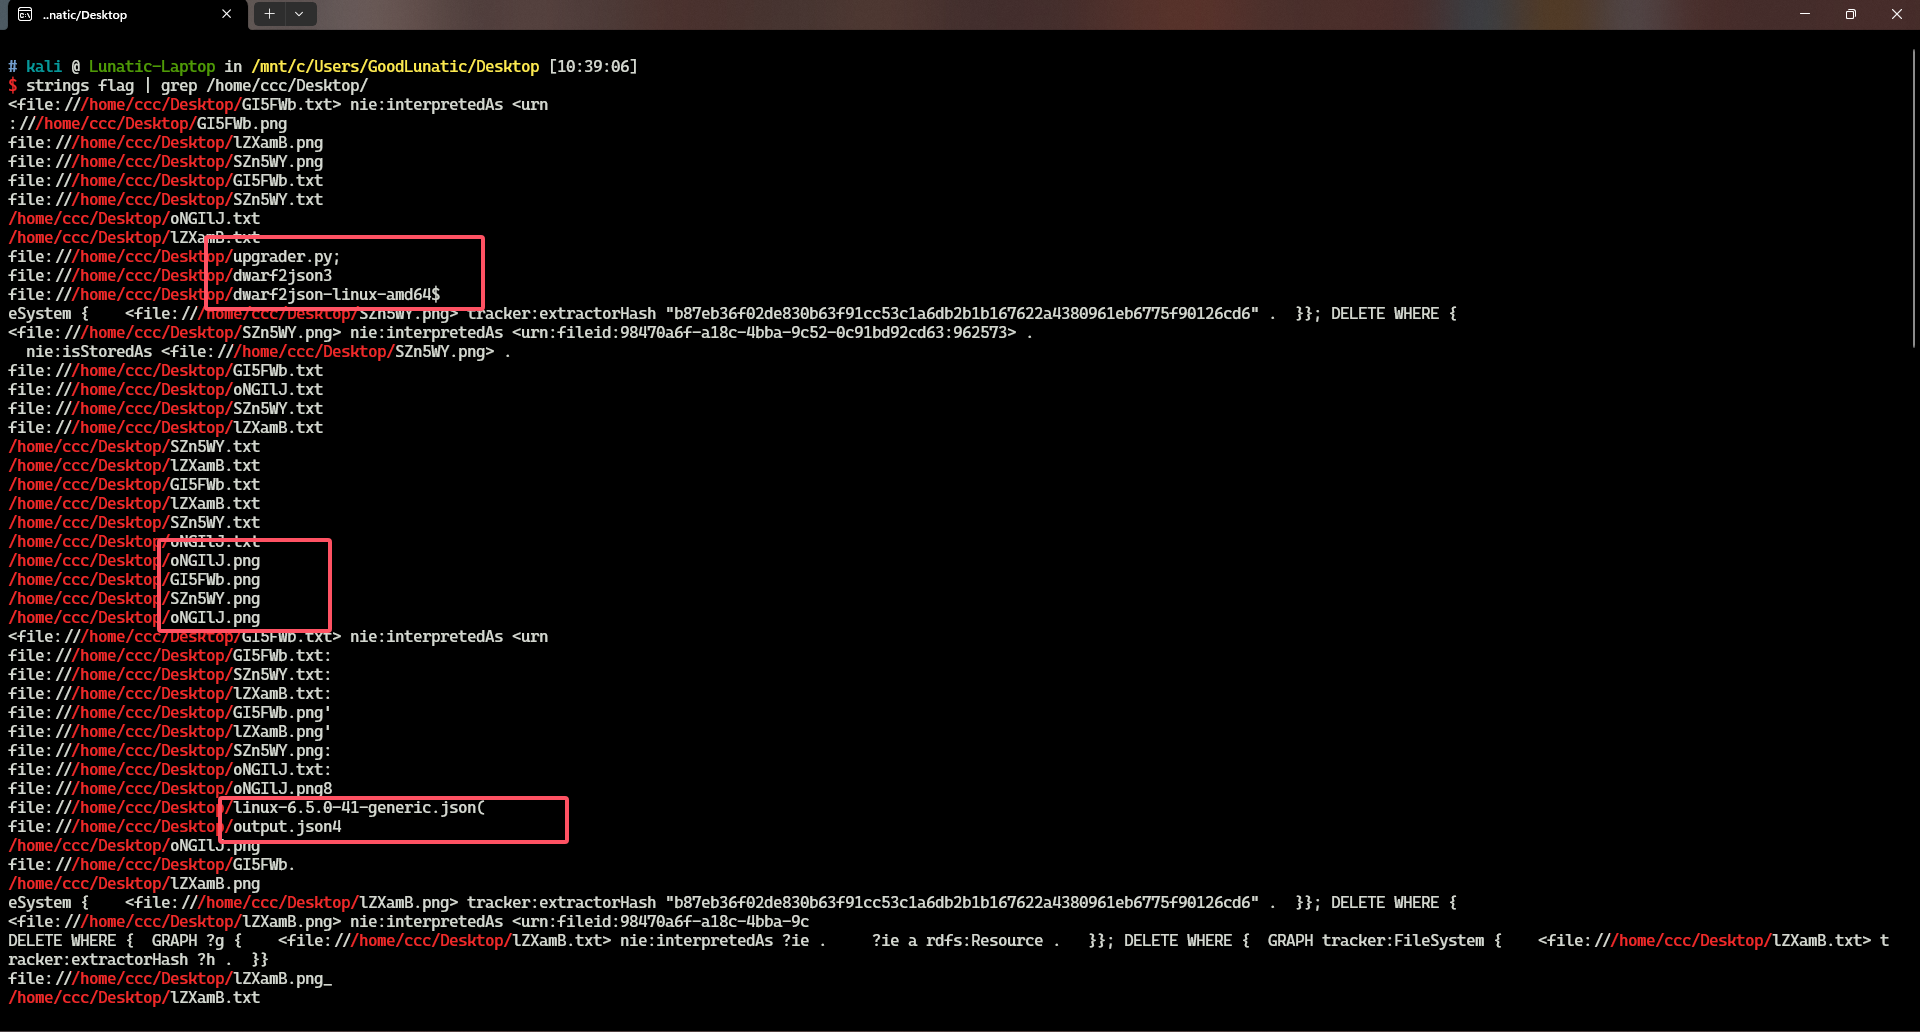
Task: Expand the new tab profile dropdown
Action: (299, 14)
